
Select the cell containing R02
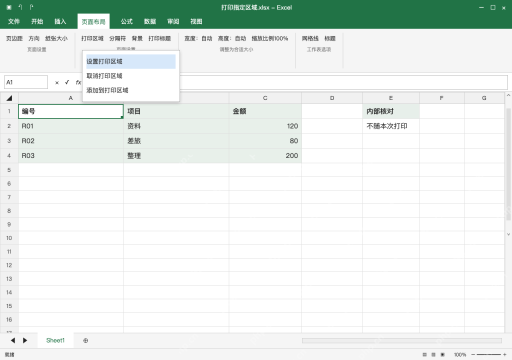click(71, 141)
